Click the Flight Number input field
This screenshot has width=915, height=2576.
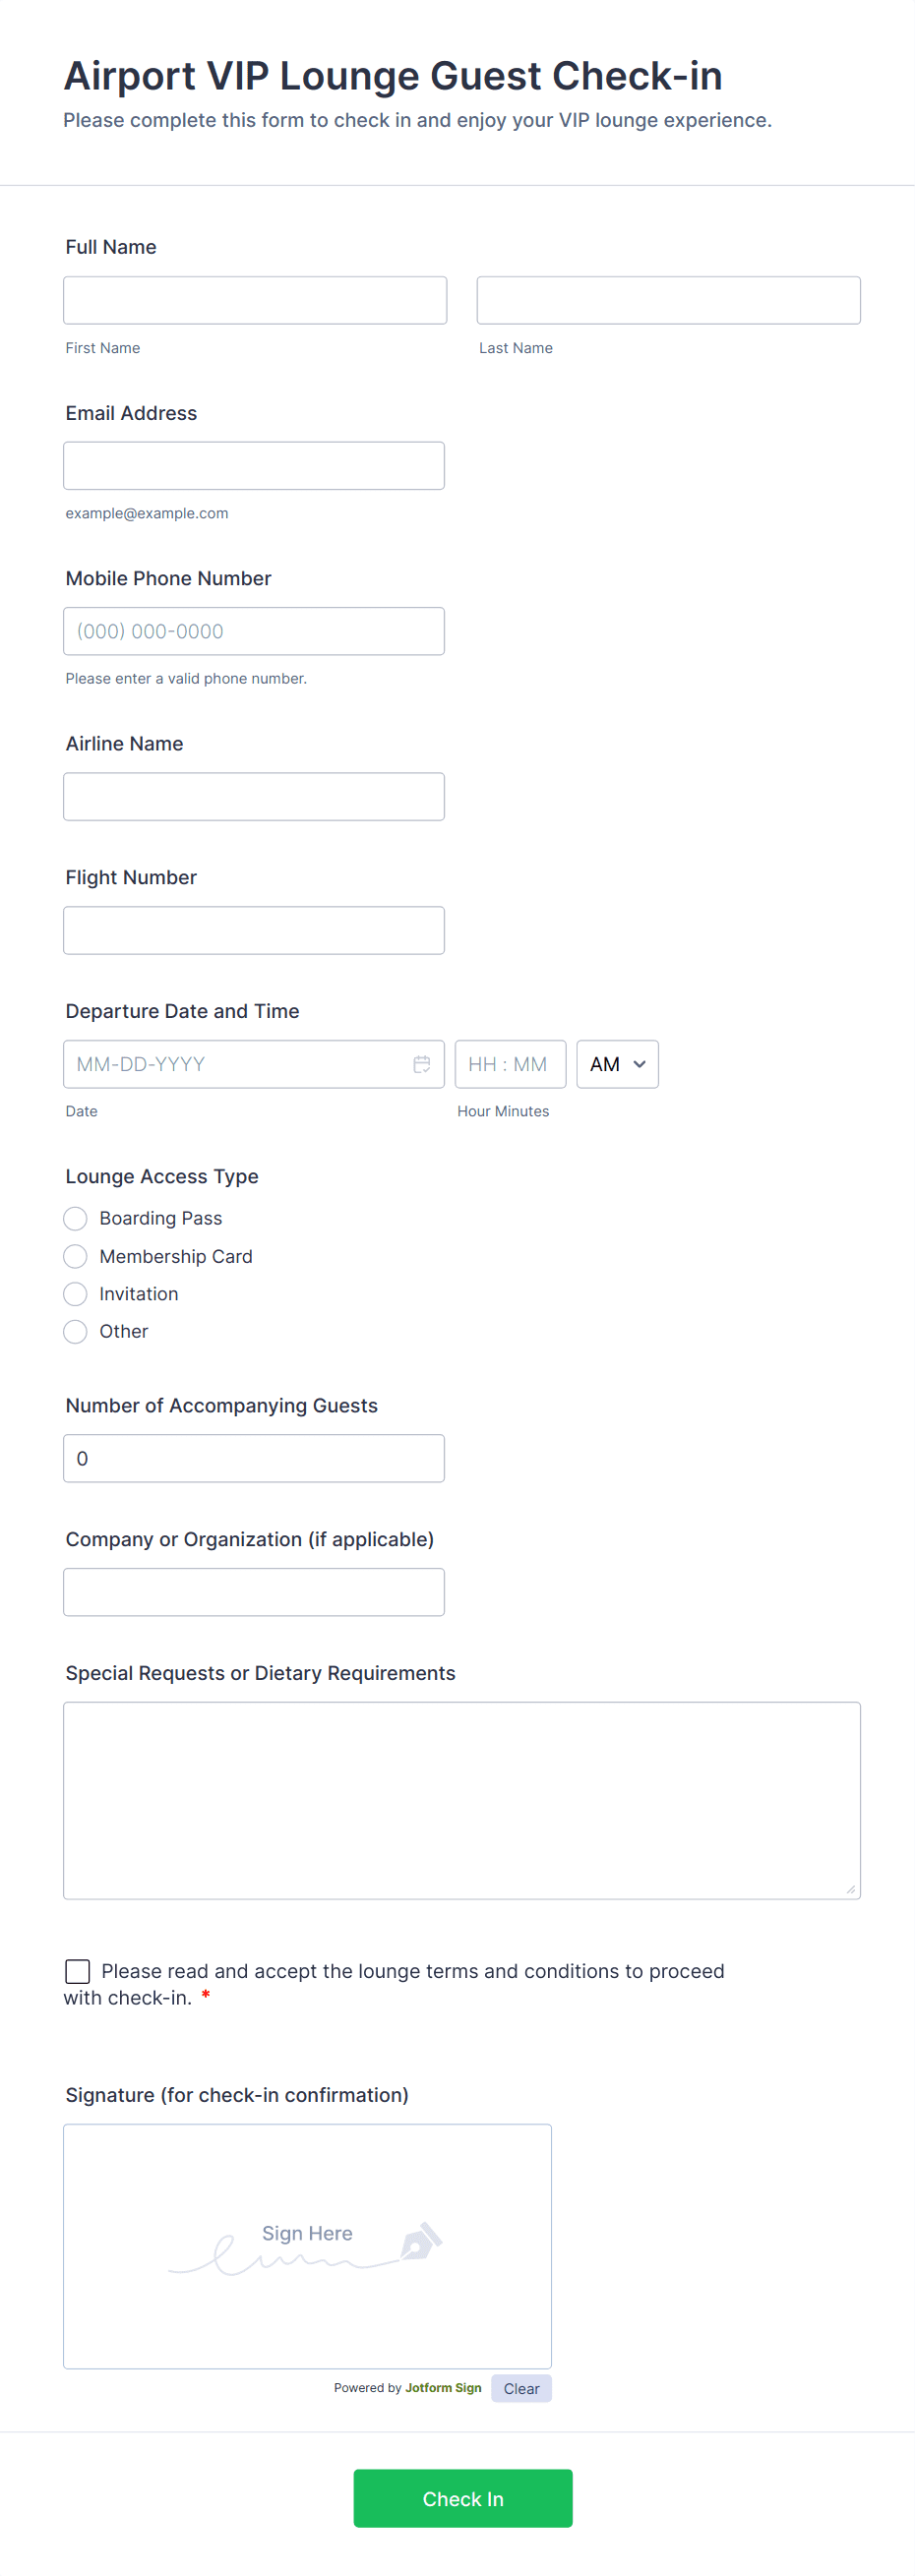tap(254, 930)
